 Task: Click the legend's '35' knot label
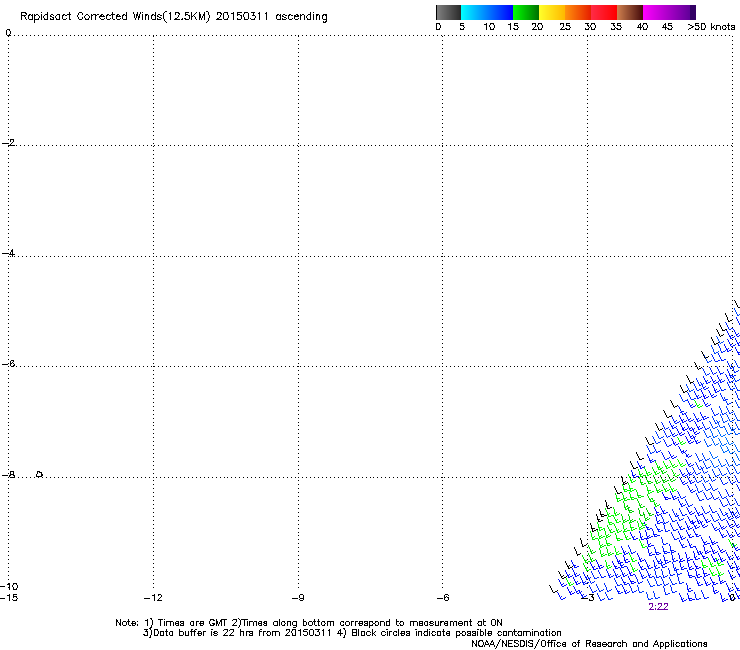[x=616, y=27]
